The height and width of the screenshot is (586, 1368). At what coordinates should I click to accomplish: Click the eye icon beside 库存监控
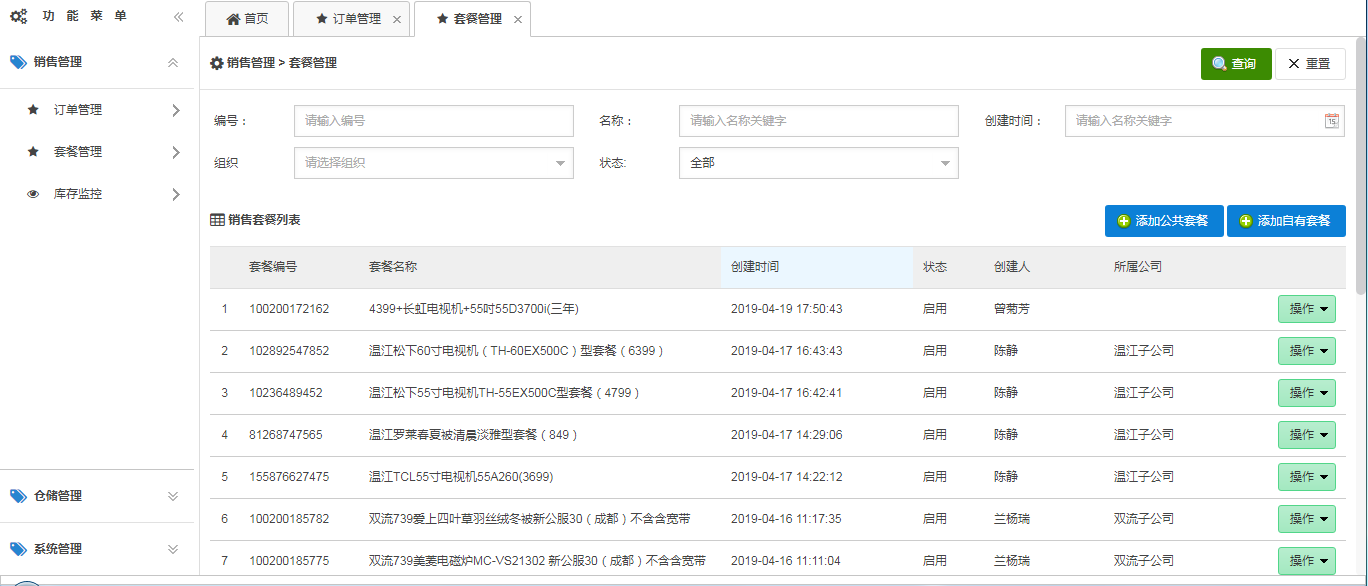[x=33, y=194]
